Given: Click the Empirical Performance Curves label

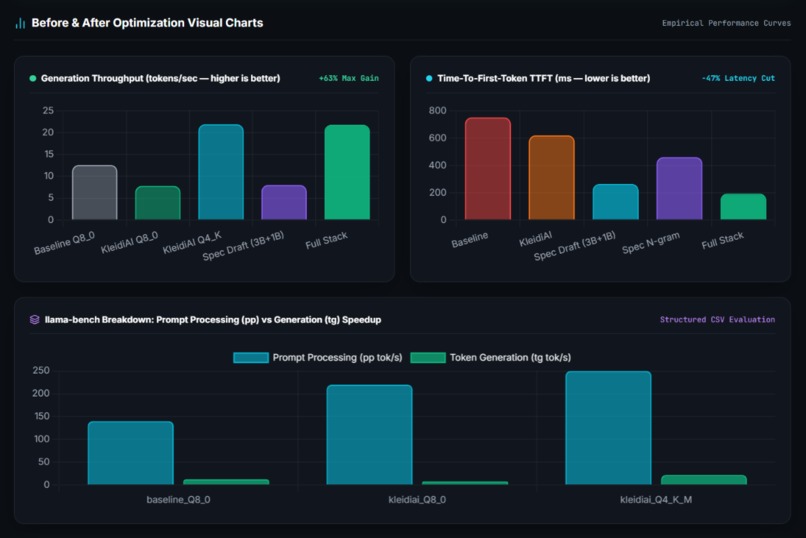Looking at the screenshot, I should click(726, 23).
